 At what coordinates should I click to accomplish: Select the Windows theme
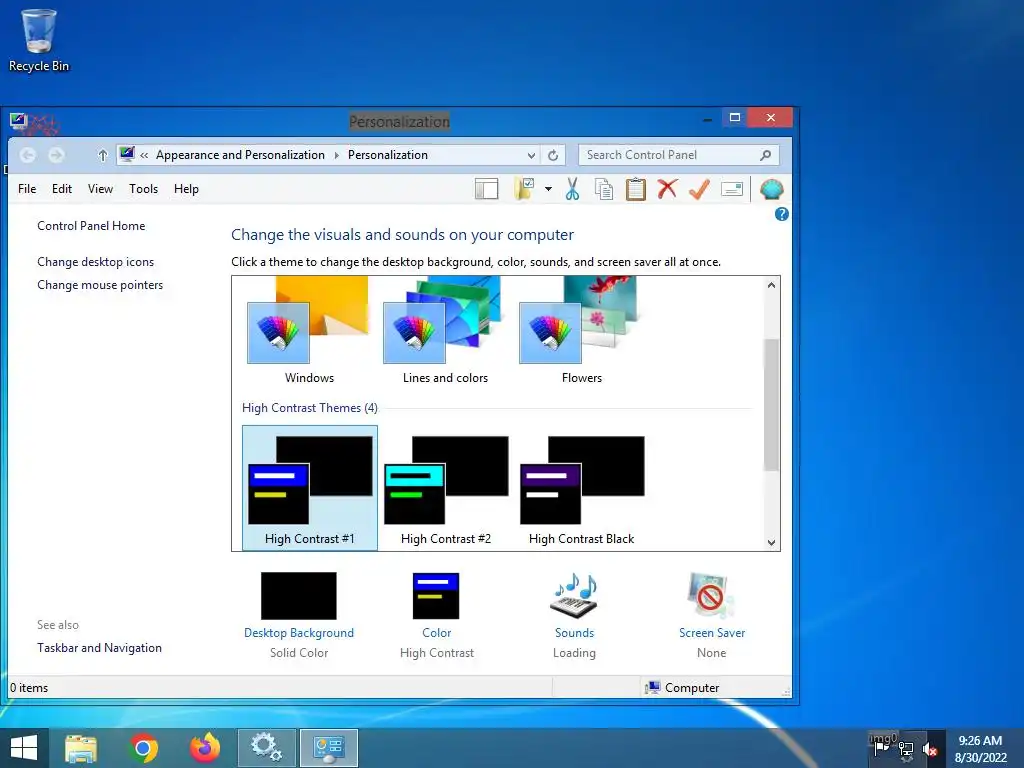pos(310,331)
